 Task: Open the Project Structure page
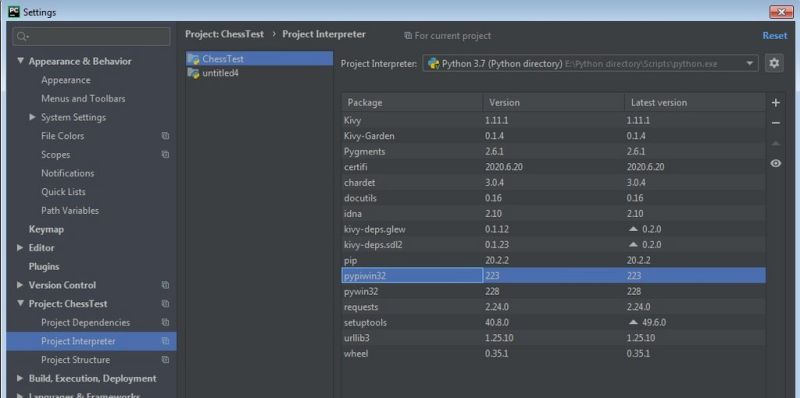click(76, 360)
